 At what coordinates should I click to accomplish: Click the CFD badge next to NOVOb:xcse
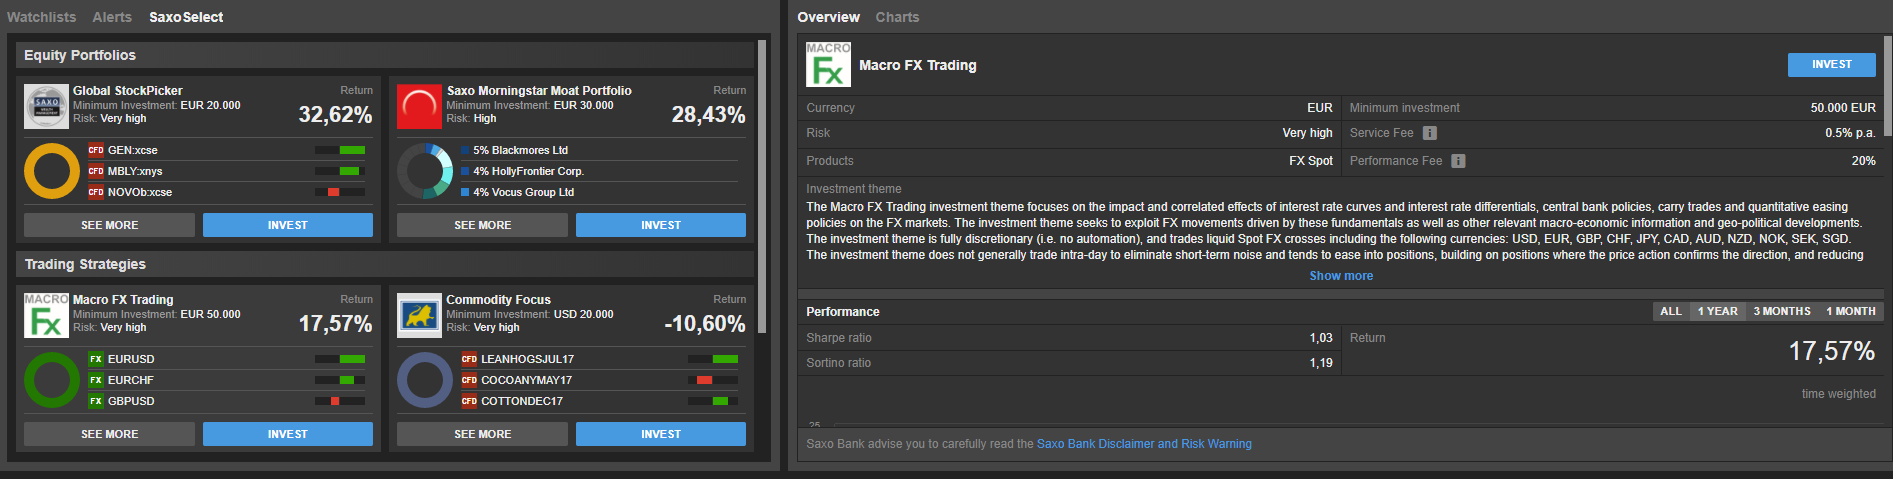coord(96,192)
